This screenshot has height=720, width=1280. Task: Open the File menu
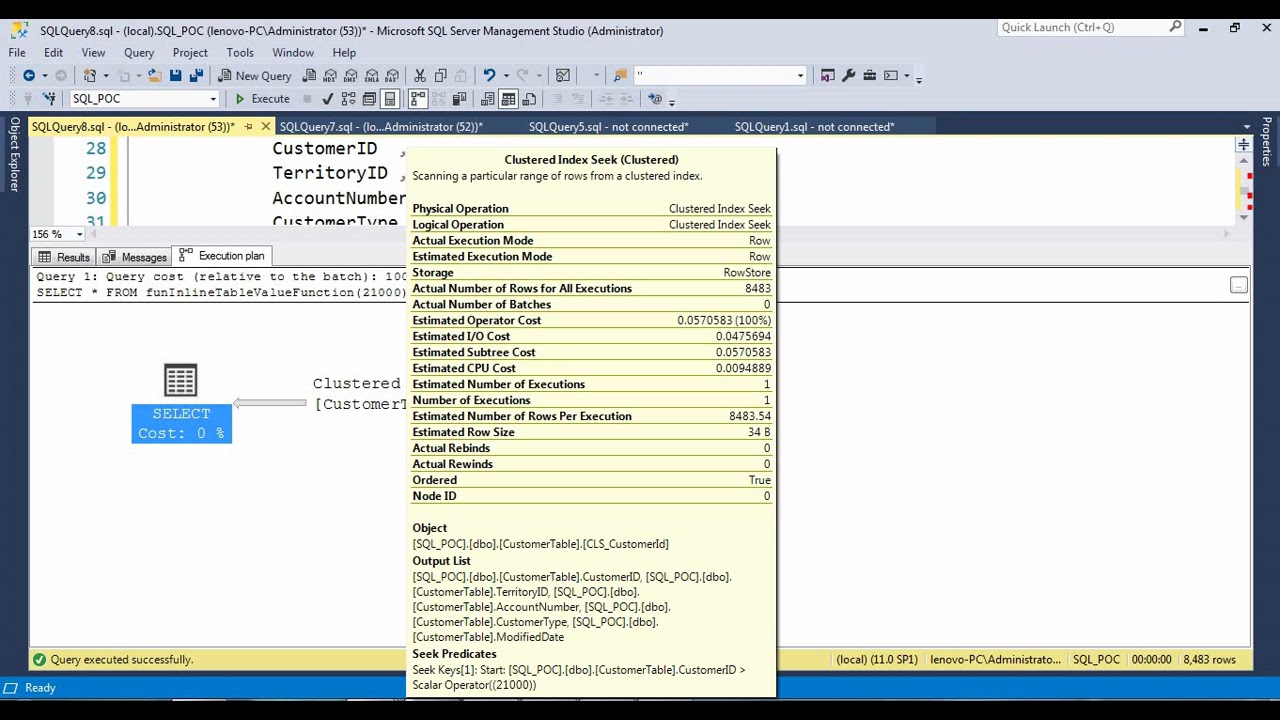[17, 52]
